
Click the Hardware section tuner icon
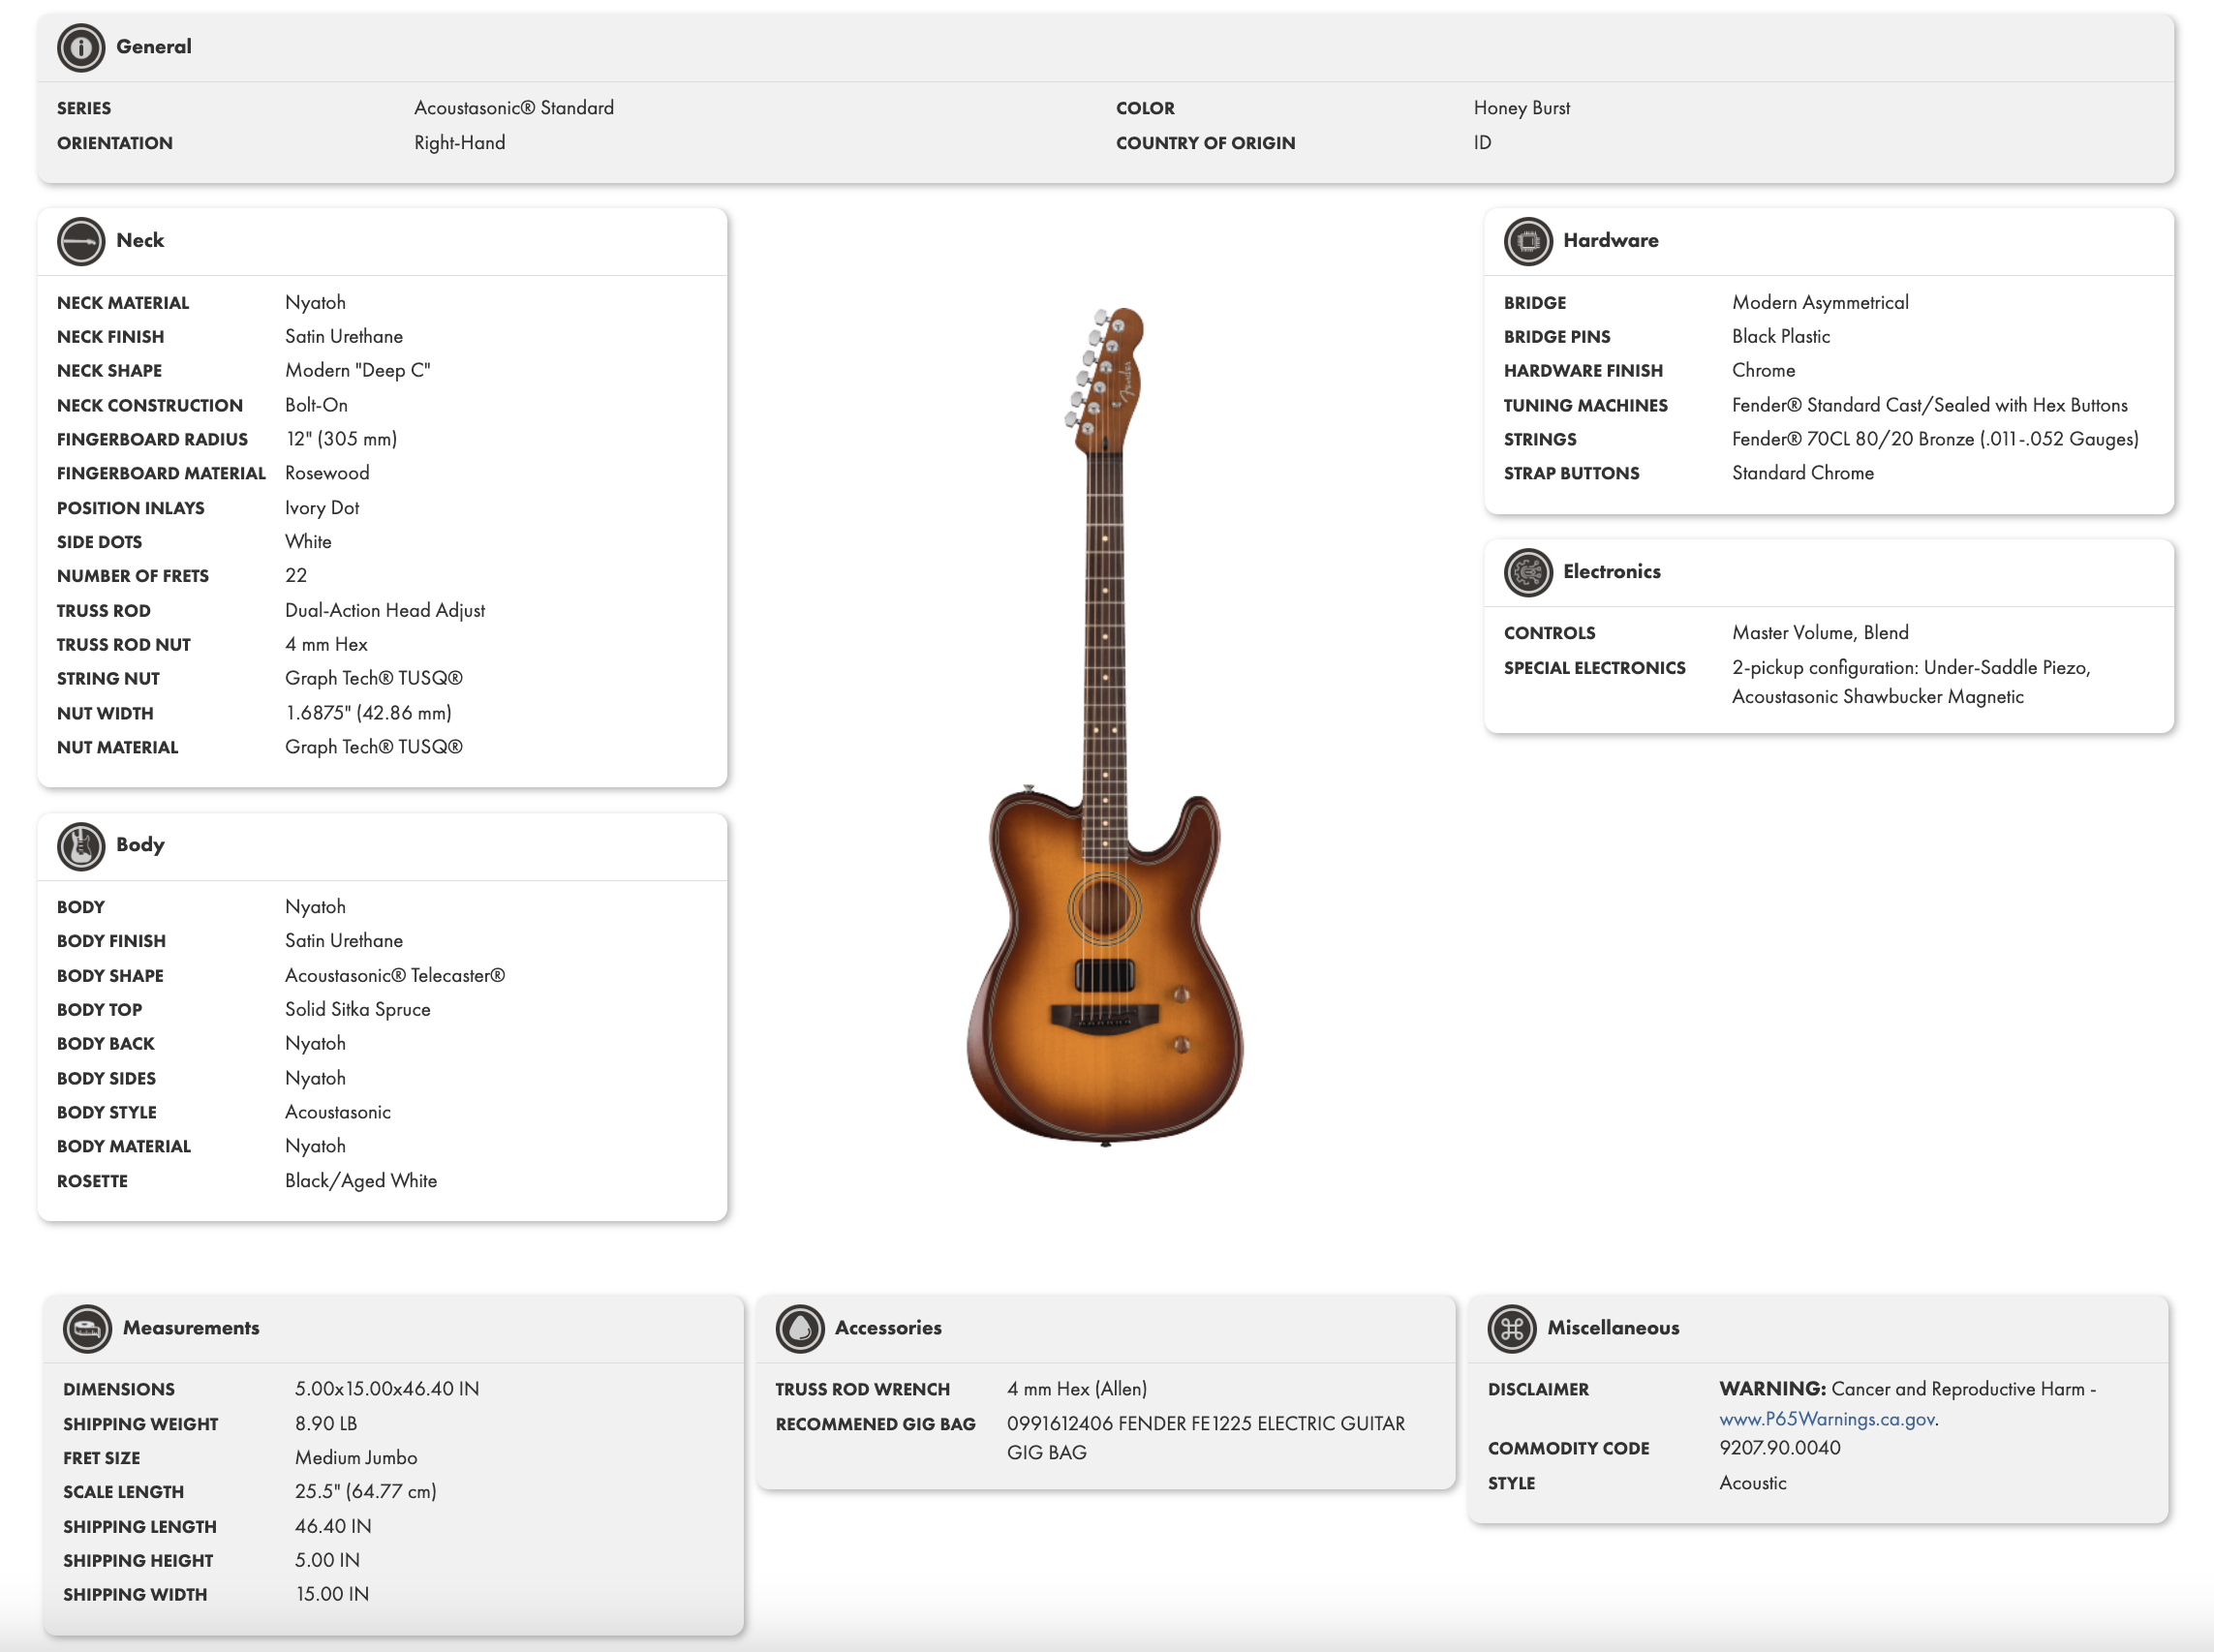click(1529, 240)
